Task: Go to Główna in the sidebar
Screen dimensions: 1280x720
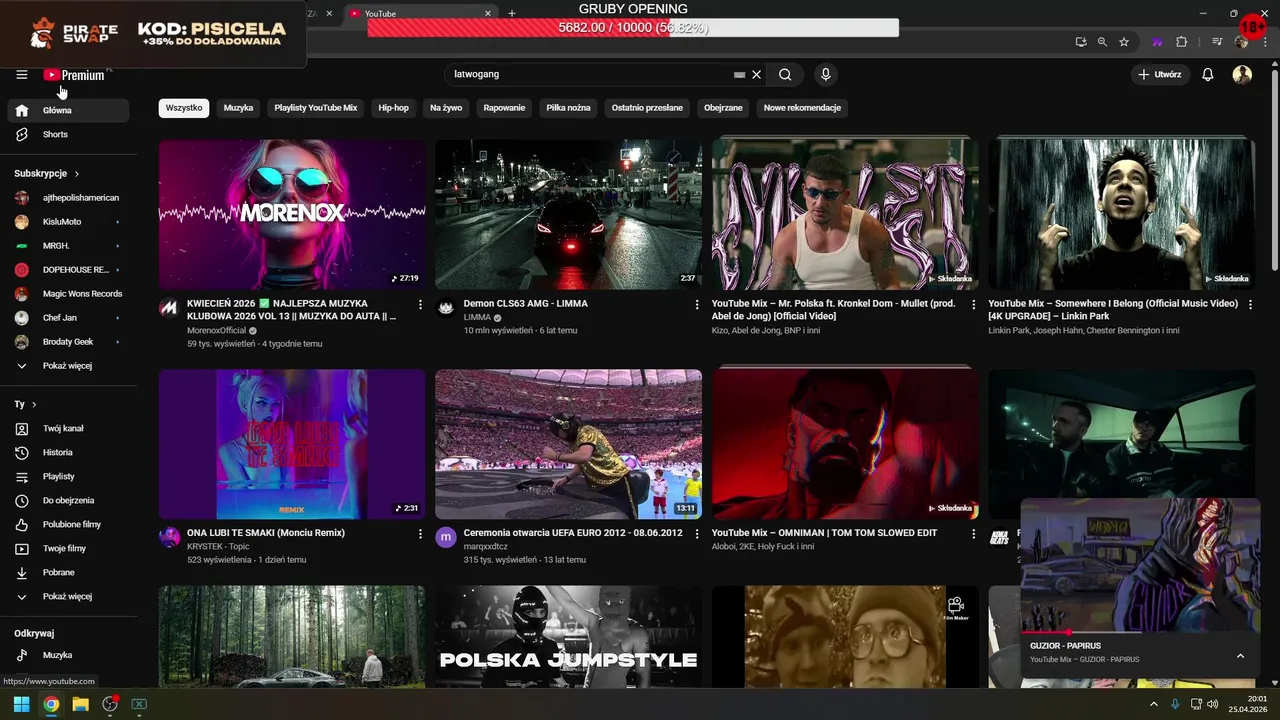Action: click(68, 110)
